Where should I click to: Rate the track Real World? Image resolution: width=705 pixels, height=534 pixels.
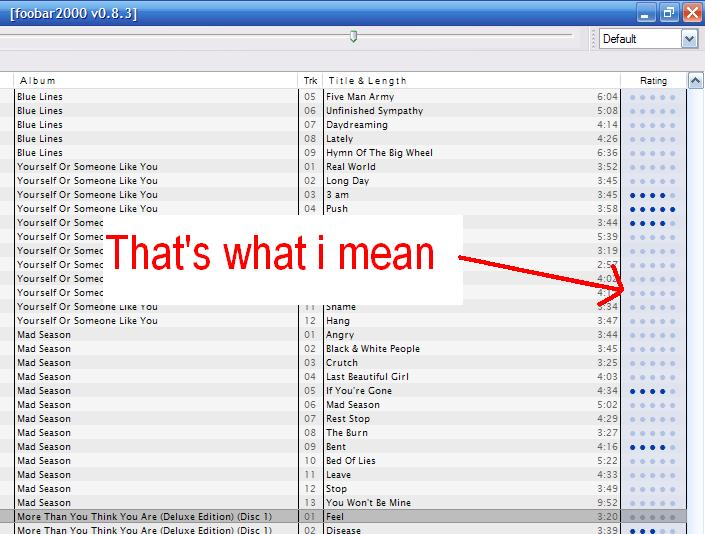point(653,167)
